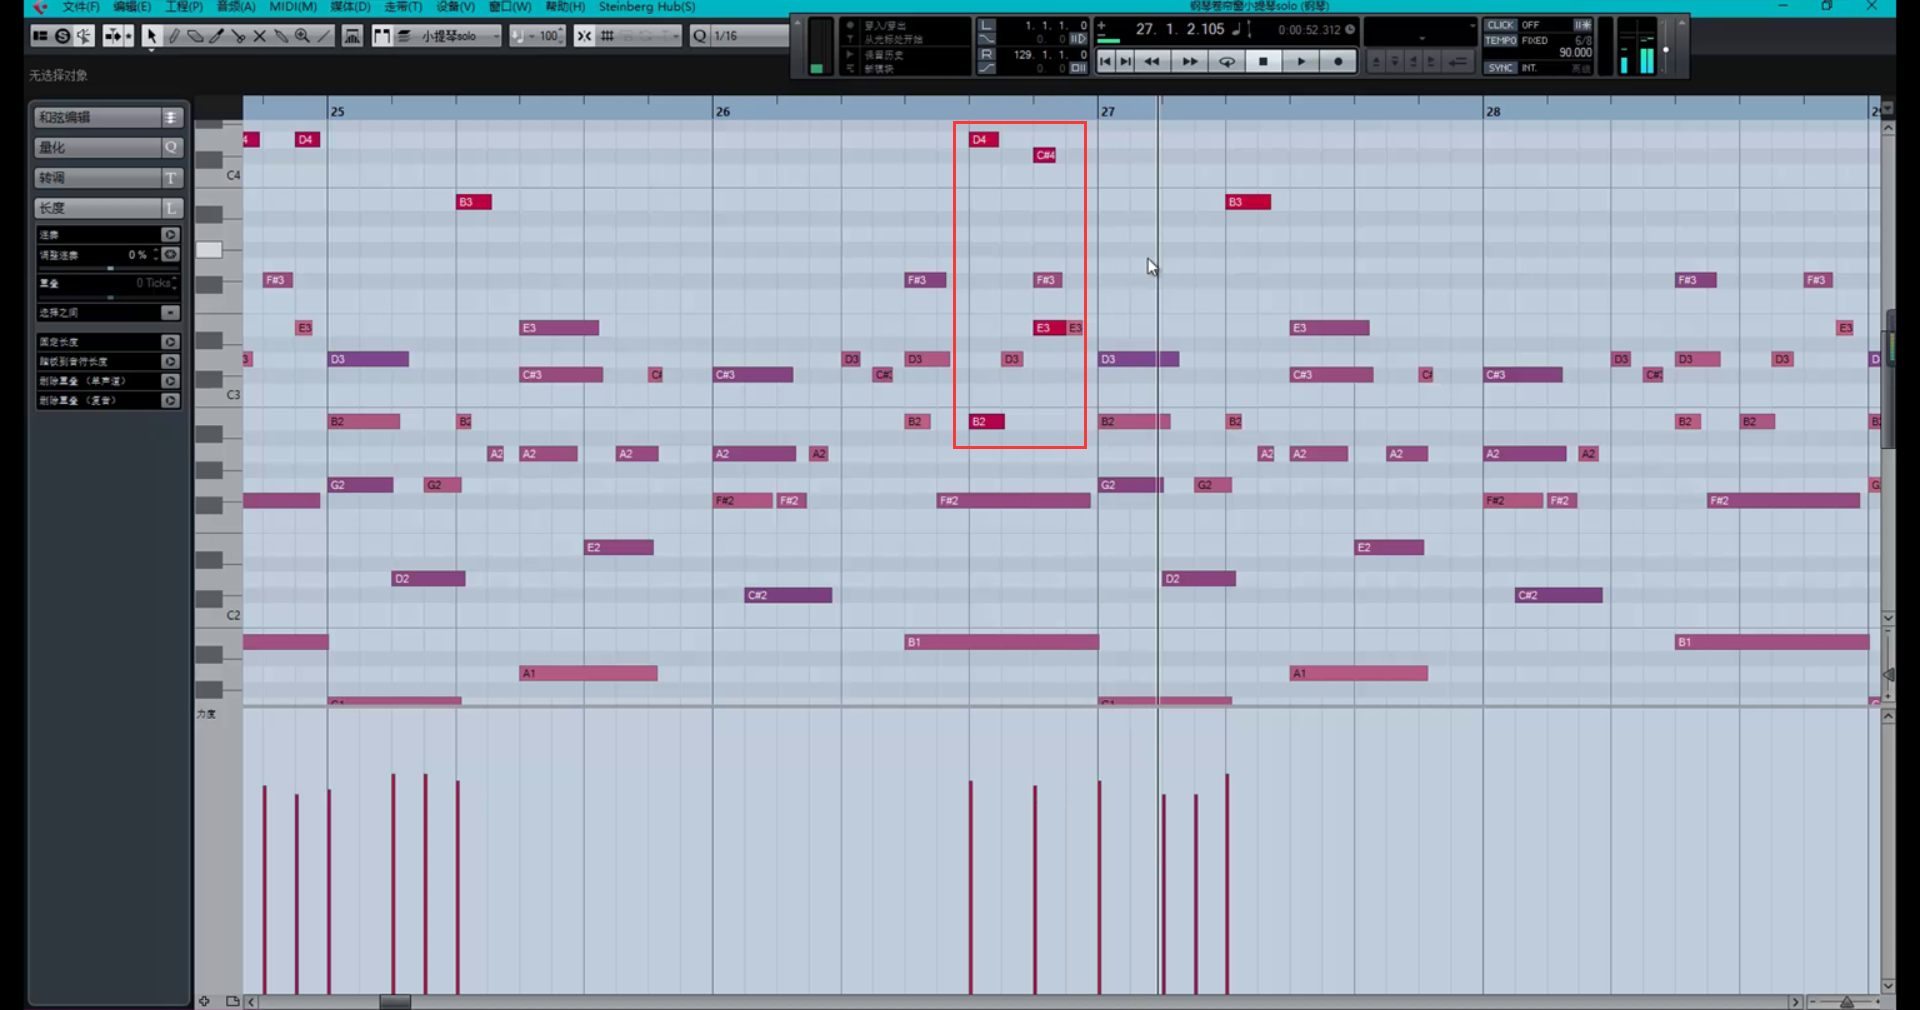
Task: Open the MIDI(M) menu
Action: click(x=293, y=7)
